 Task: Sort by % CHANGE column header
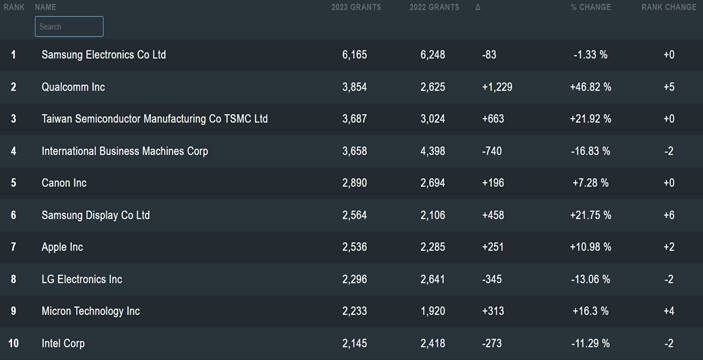pos(590,8)
